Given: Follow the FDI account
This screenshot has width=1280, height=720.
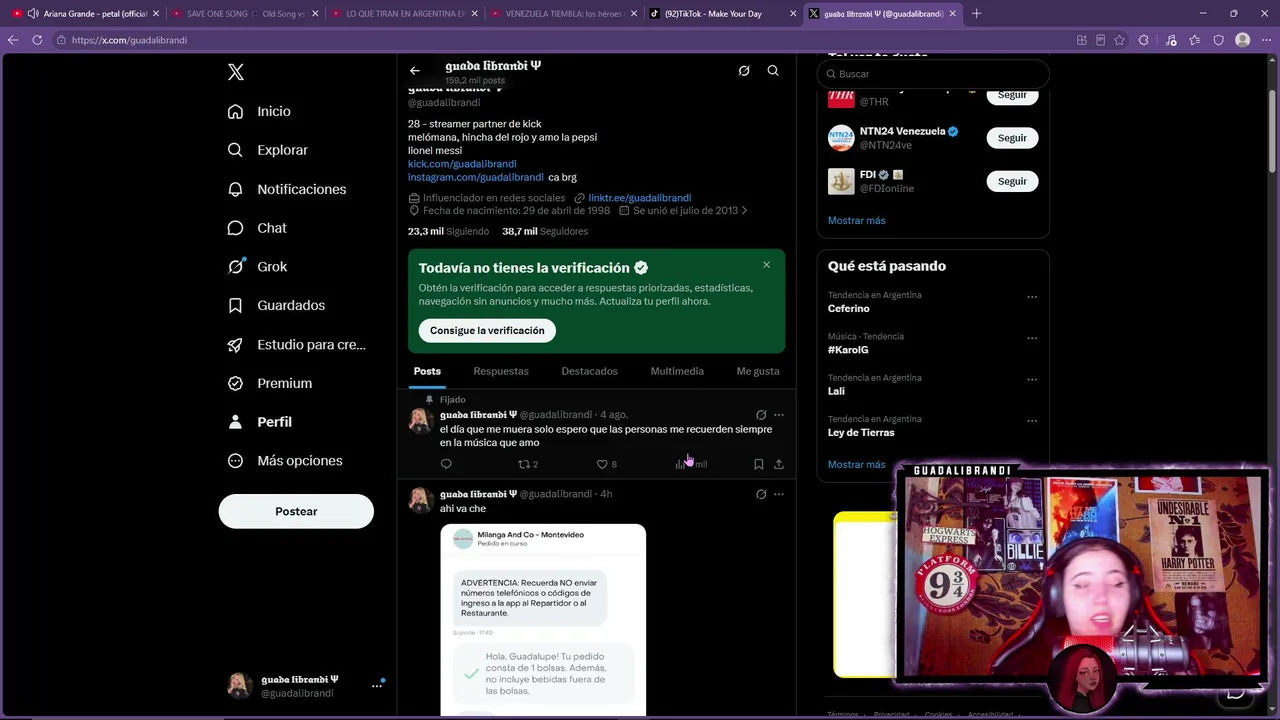Looking at the screenshot, I should tap(1012, 181).
